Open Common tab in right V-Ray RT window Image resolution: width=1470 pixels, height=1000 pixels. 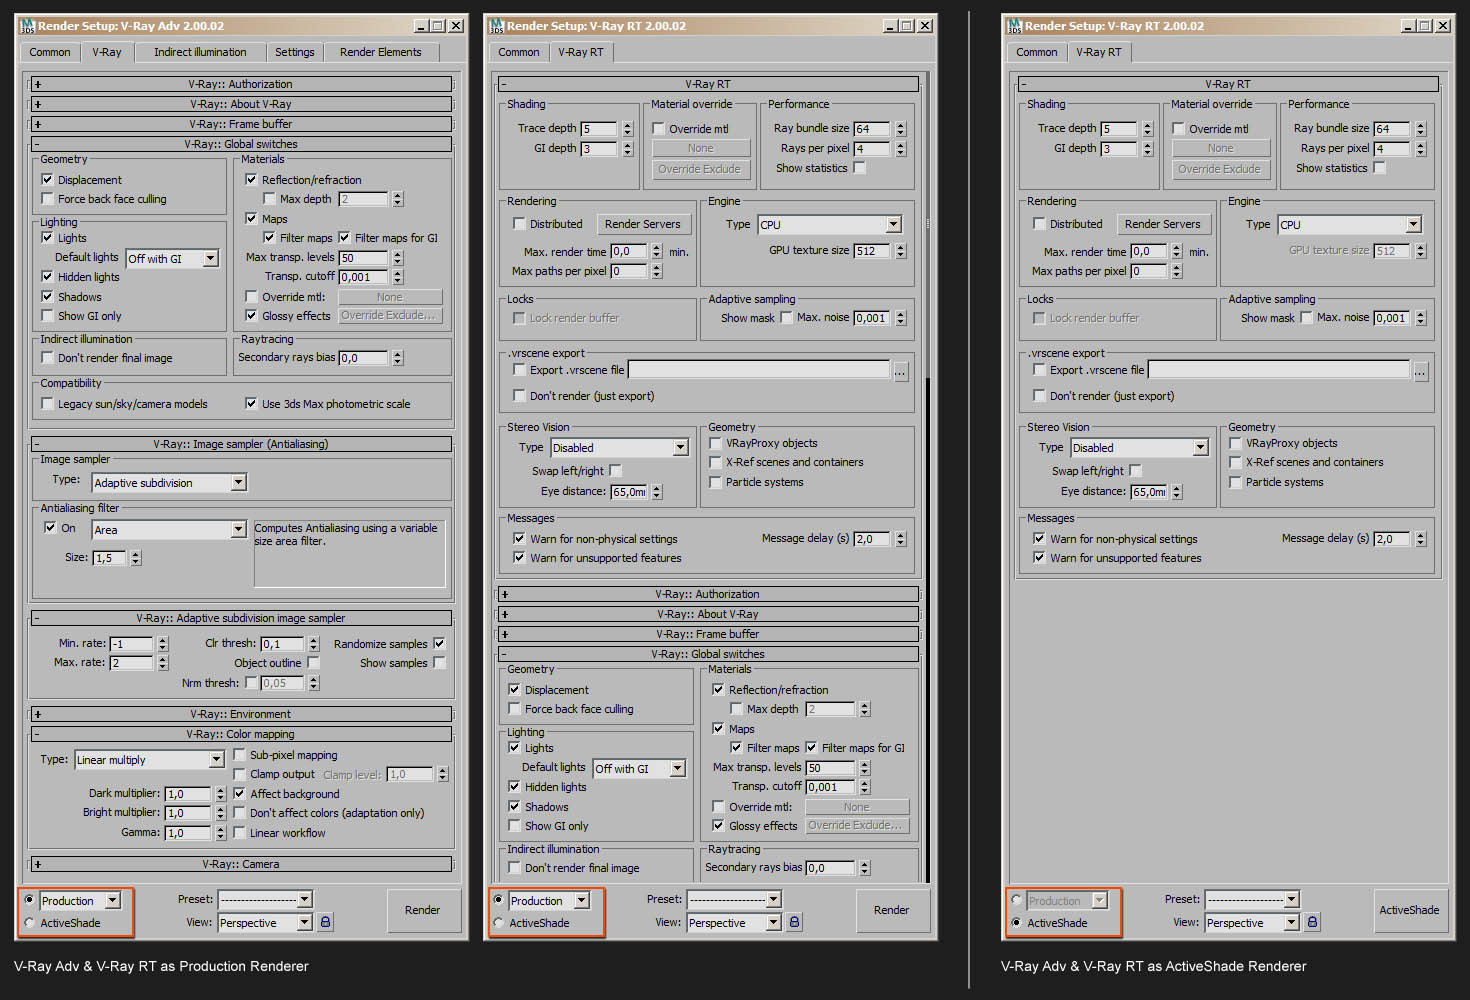click(x=1037, y=52)
